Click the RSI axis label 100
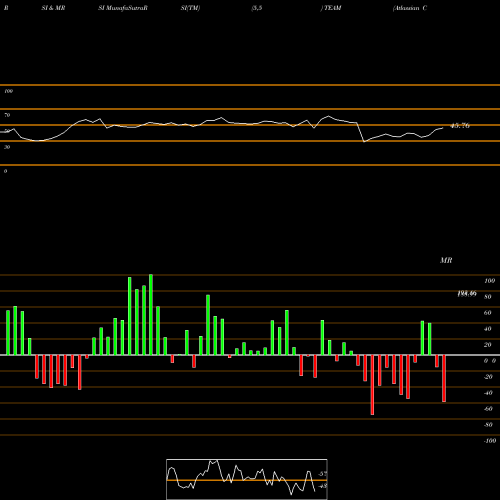The height and width of the screenshot is (500, 500). (x=8, y=91)
